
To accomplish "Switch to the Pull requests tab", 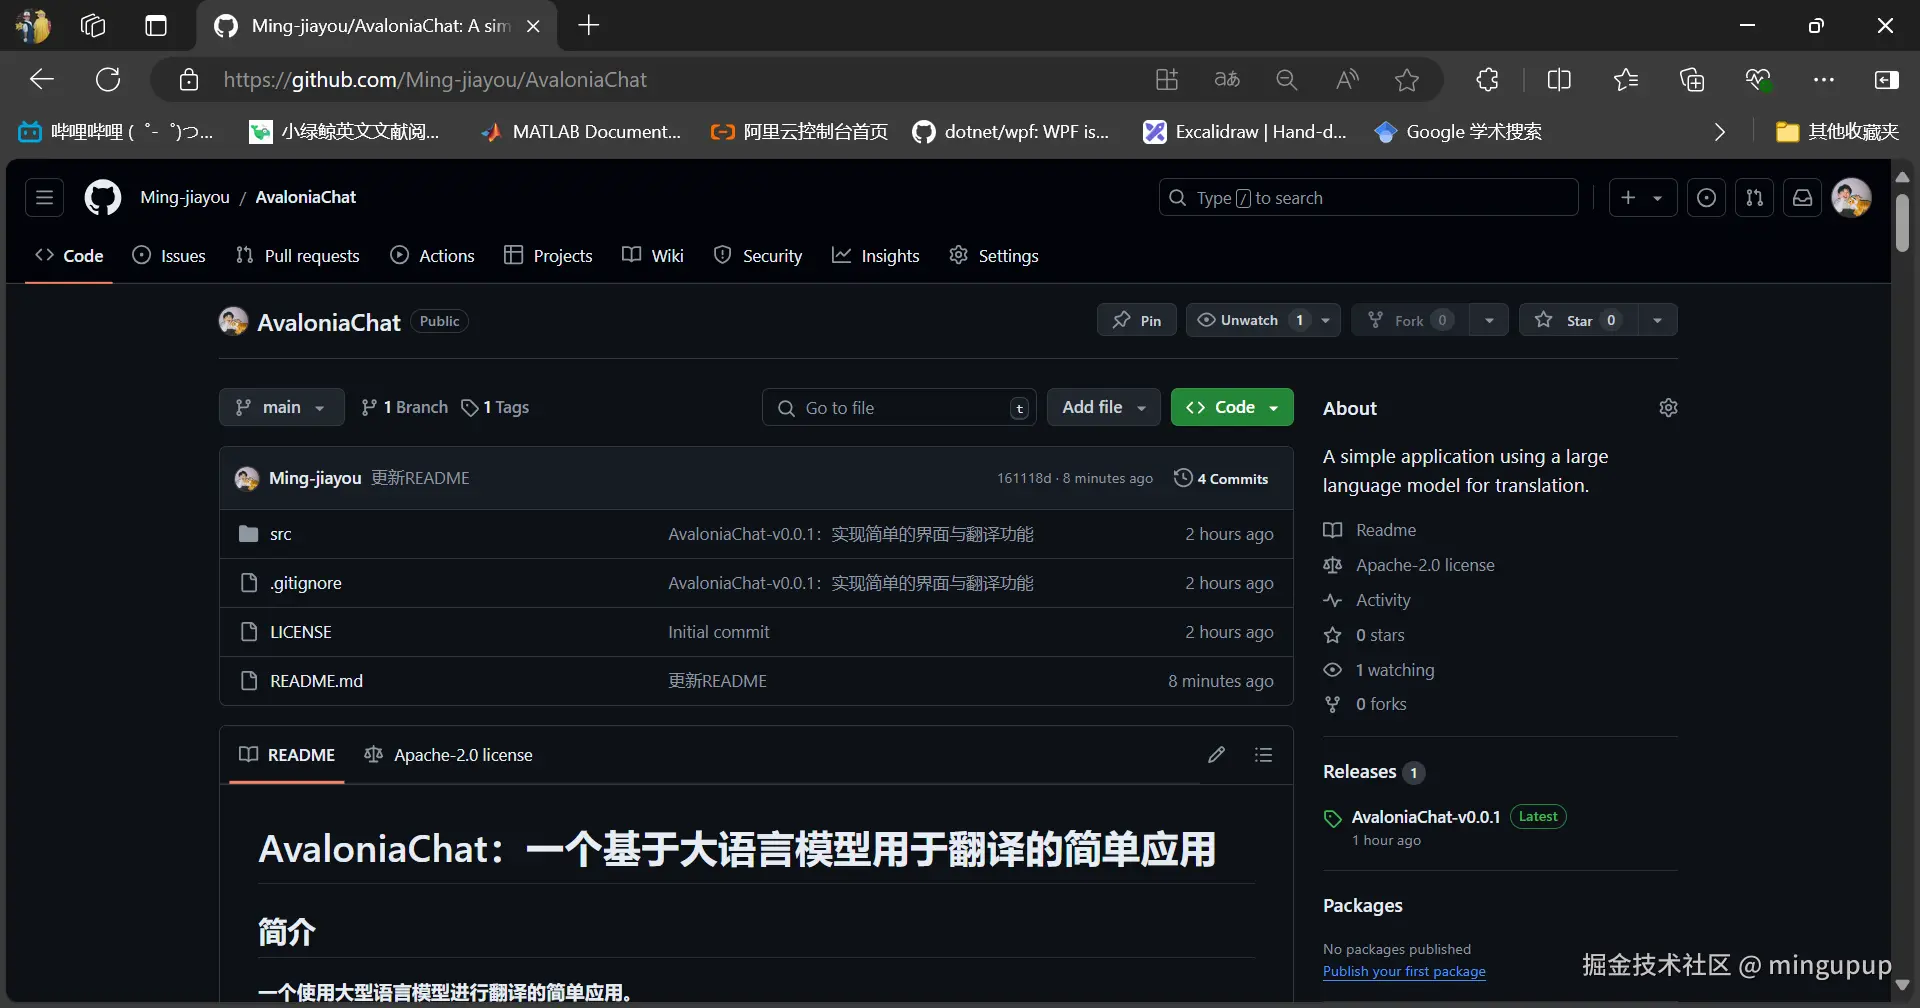I will 297,256.
